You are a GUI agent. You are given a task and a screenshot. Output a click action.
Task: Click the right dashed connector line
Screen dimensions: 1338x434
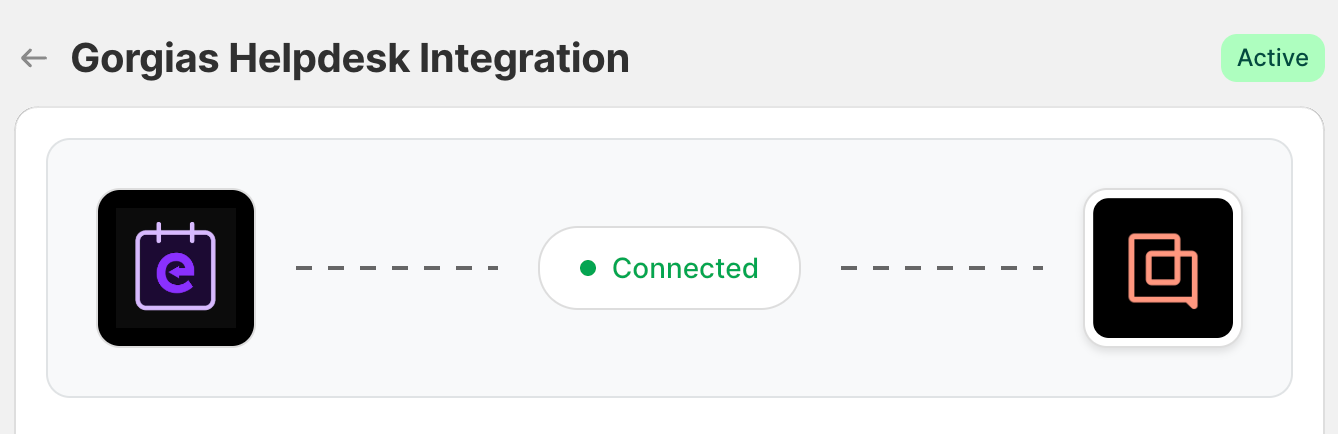[942, 268]
